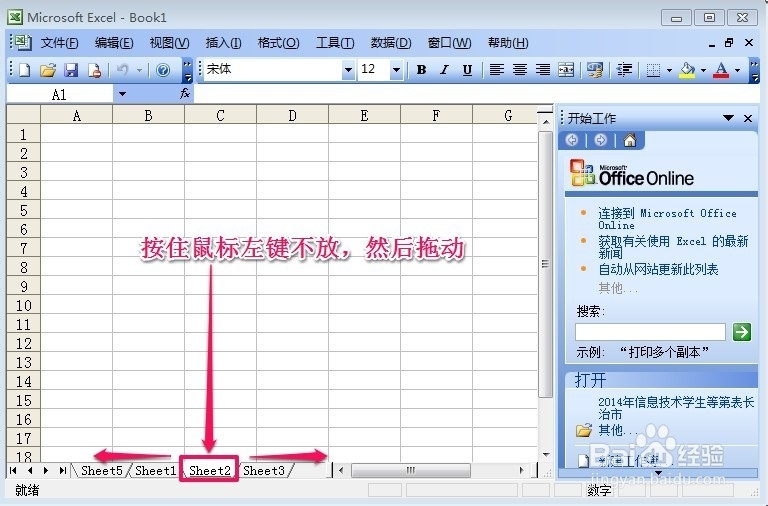Close the 开始工作 task pane
Screen dimensions: 768x506
[x=748, y=118]
